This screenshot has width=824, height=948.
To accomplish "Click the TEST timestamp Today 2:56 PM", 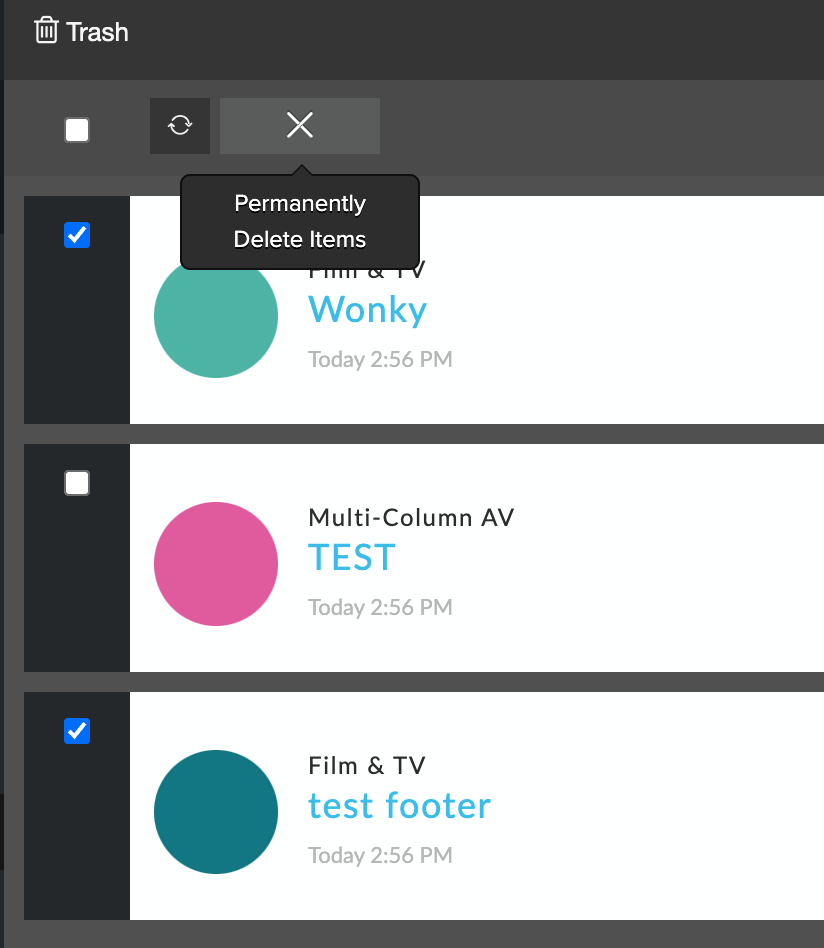I will pyautogui.click(x=380, y=608).
